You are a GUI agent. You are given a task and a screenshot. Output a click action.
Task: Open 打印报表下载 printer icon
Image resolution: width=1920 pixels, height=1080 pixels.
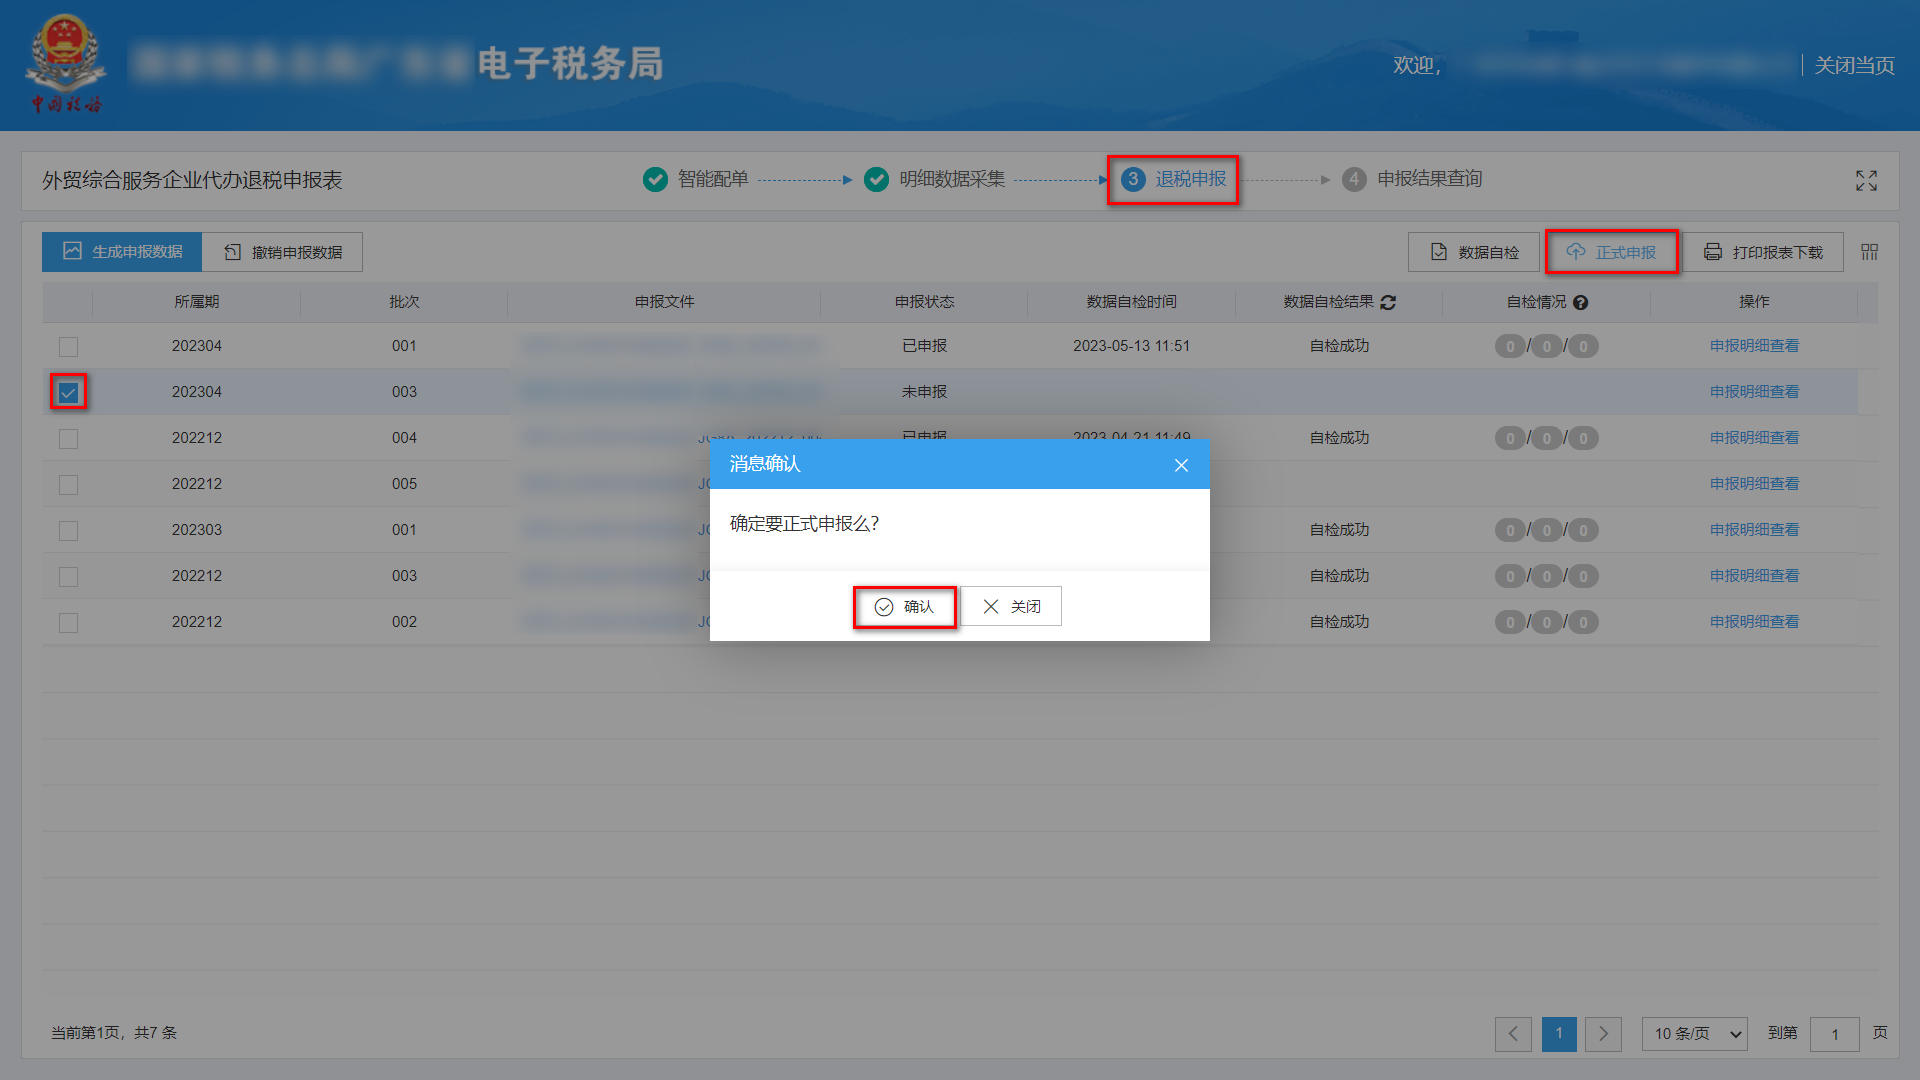pos(1712,251)
